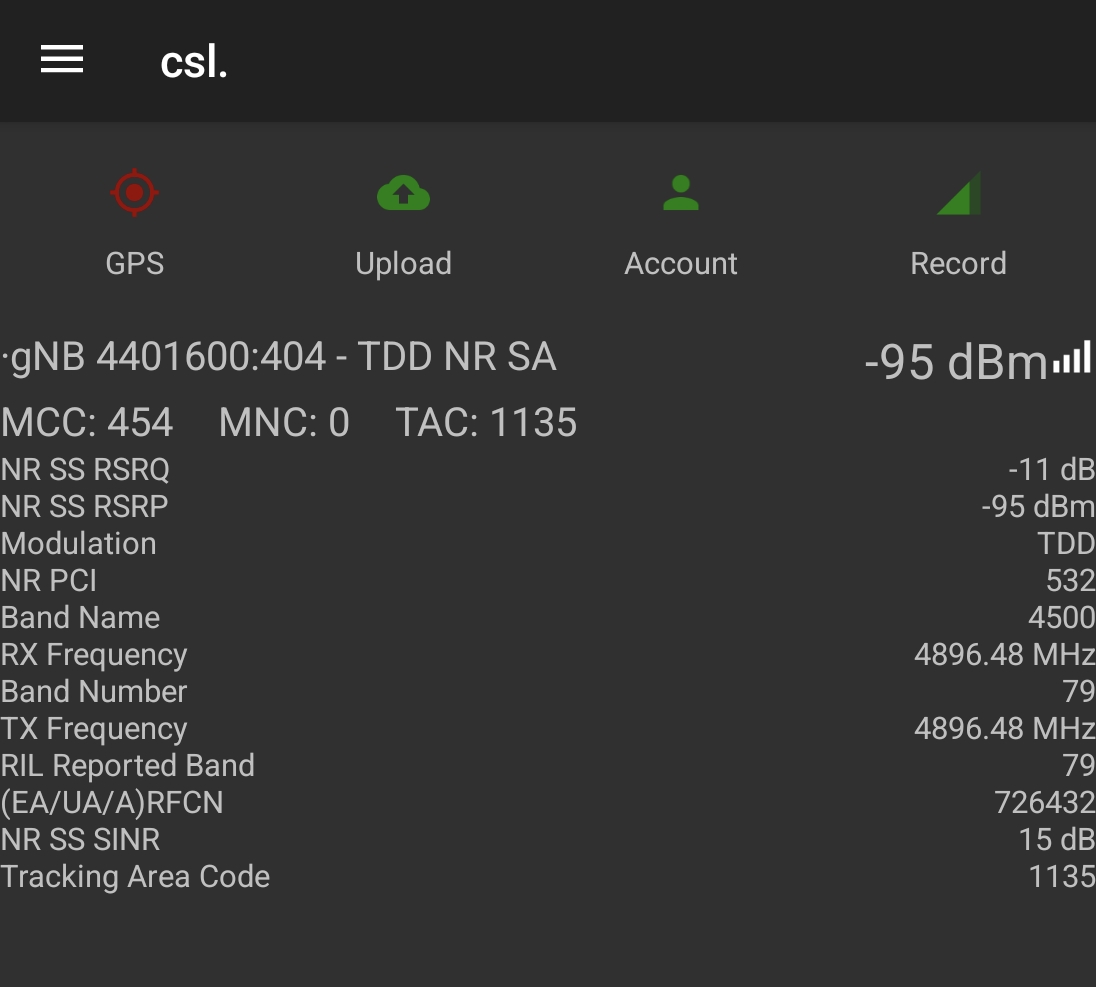Click the Record label text
1096x987 pixels.
coord(957,263)
